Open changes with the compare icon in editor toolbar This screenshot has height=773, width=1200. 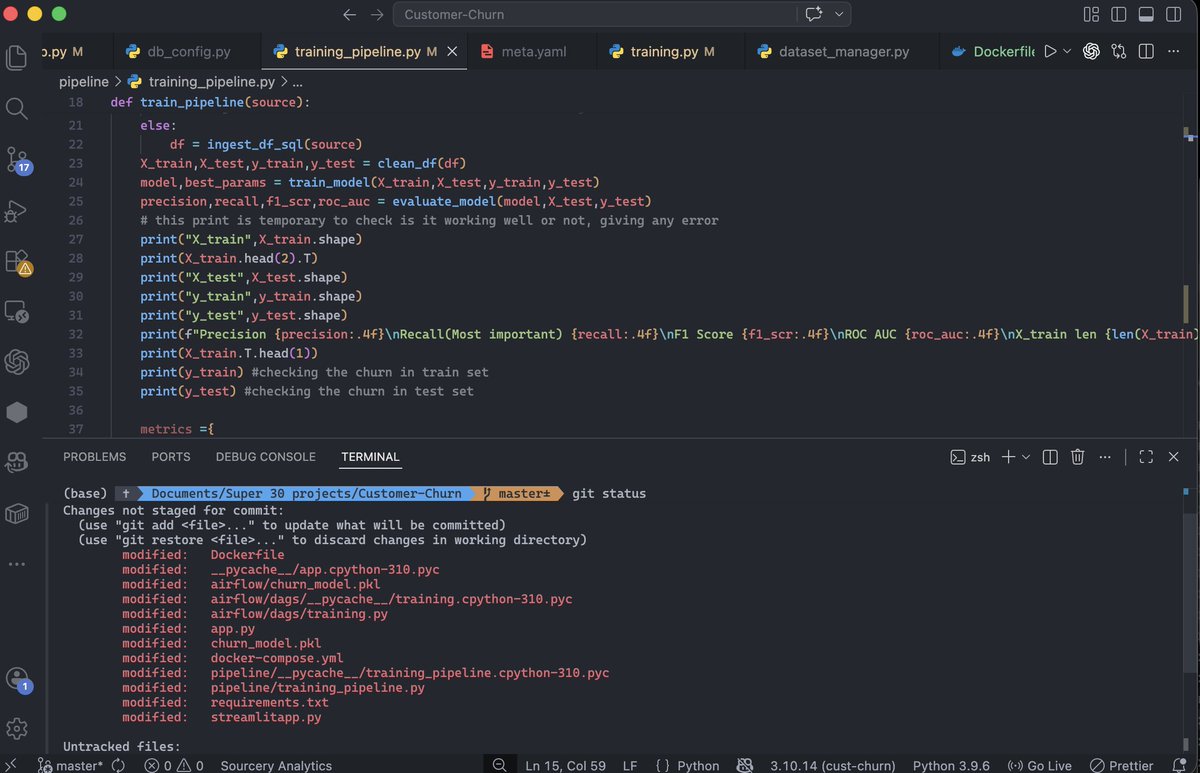1119,51
